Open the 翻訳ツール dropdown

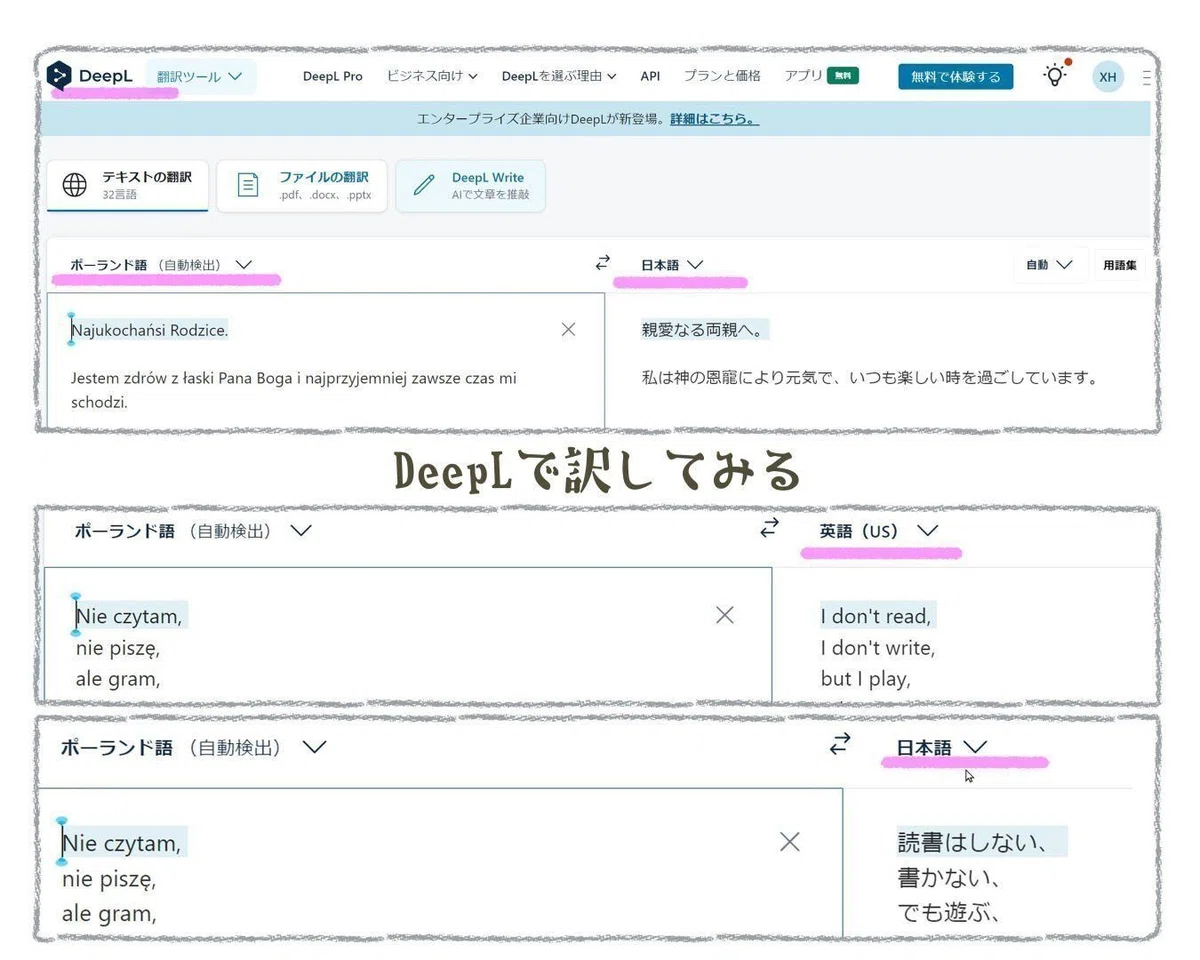click(x=200, y=76)
